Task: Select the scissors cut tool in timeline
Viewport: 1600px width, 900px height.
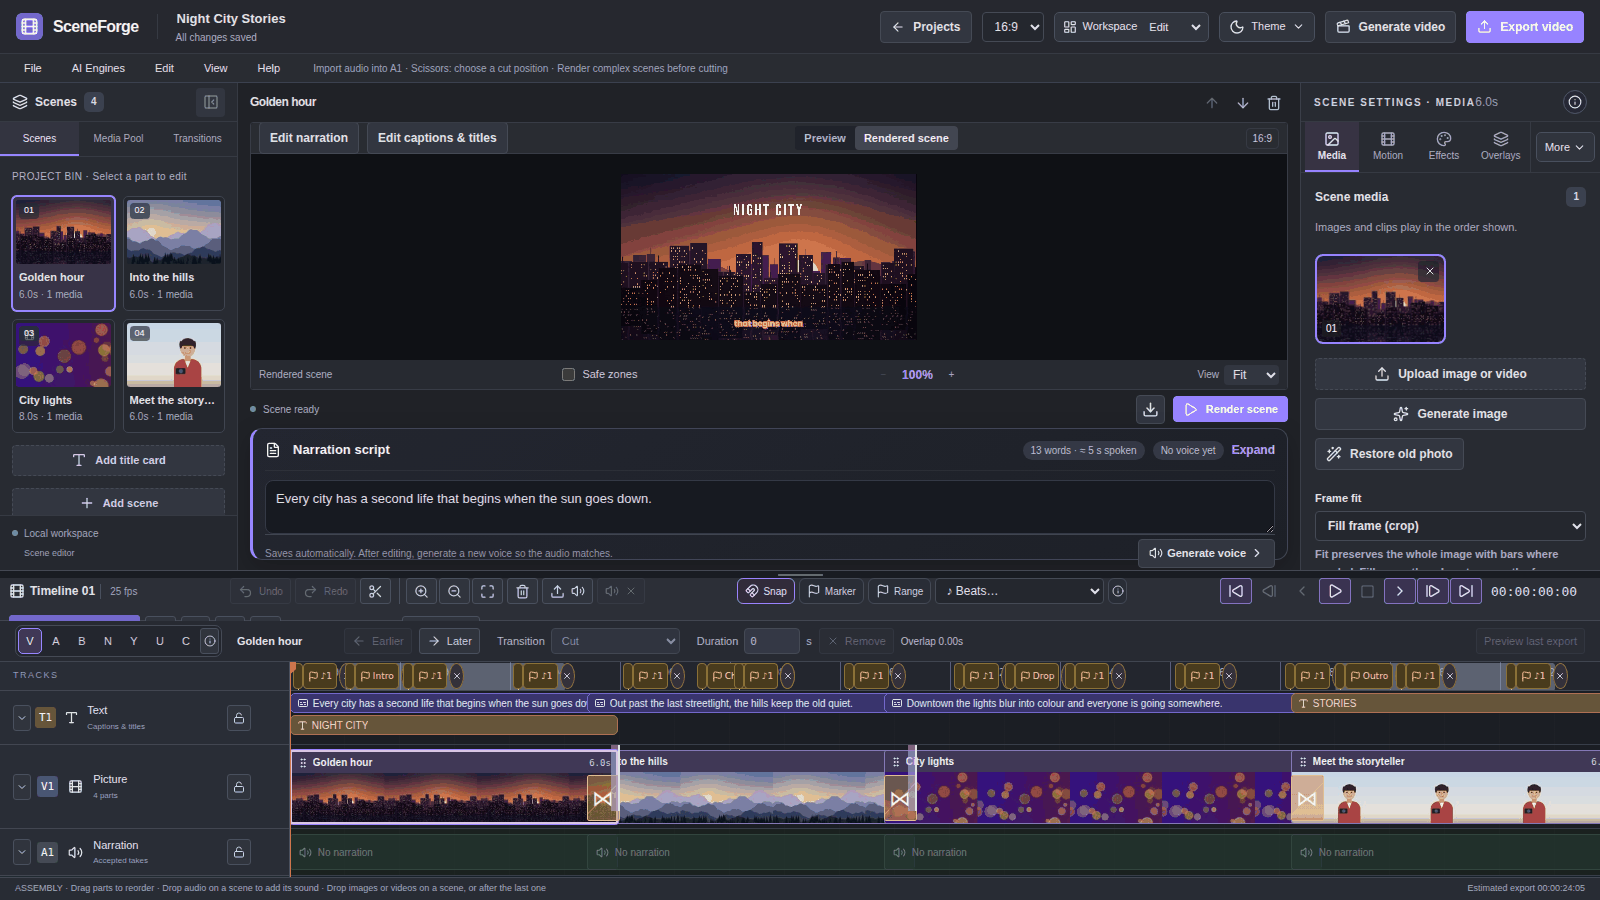Action: (x=375, y=591)
